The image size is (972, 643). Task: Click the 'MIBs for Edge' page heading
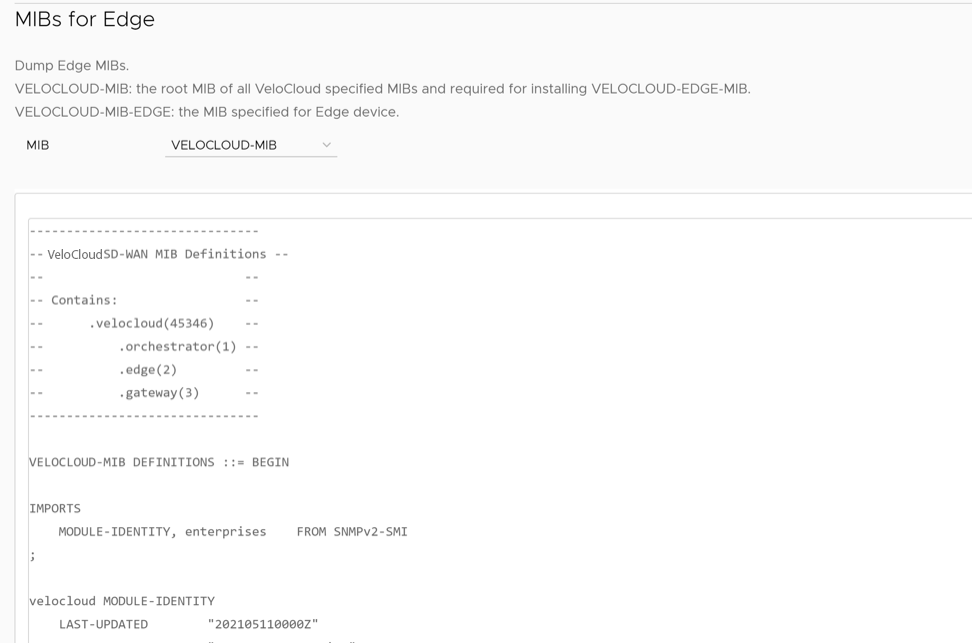85,19
